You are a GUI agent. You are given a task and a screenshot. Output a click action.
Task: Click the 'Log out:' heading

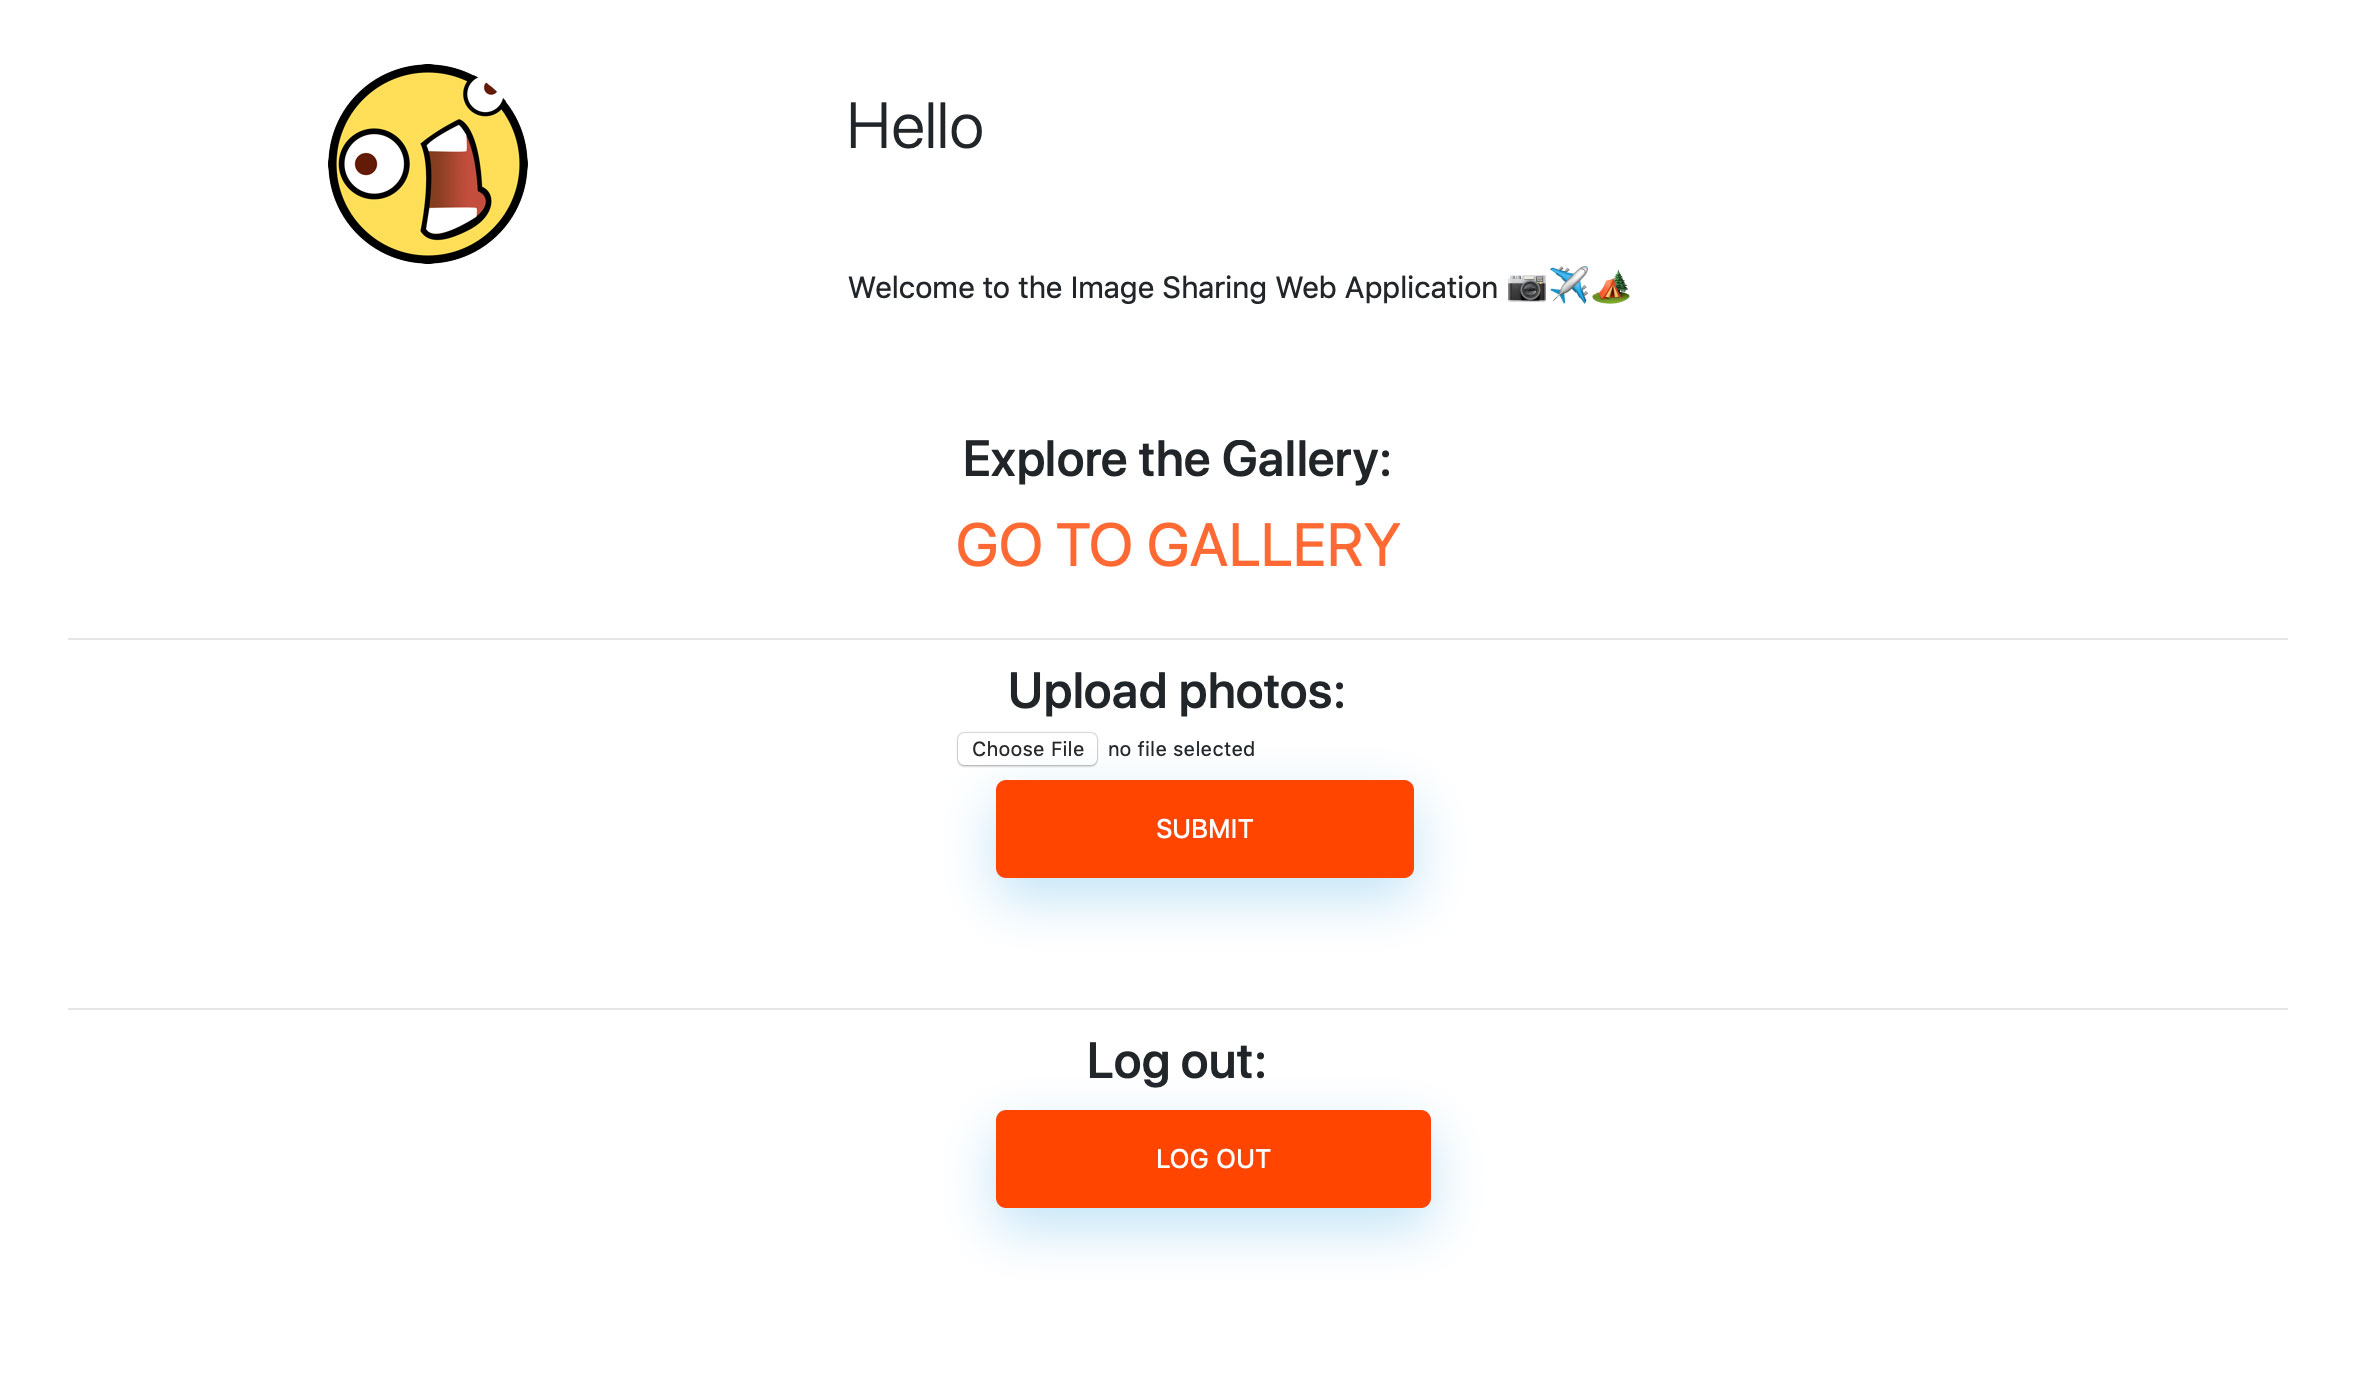point(1177,1061)
